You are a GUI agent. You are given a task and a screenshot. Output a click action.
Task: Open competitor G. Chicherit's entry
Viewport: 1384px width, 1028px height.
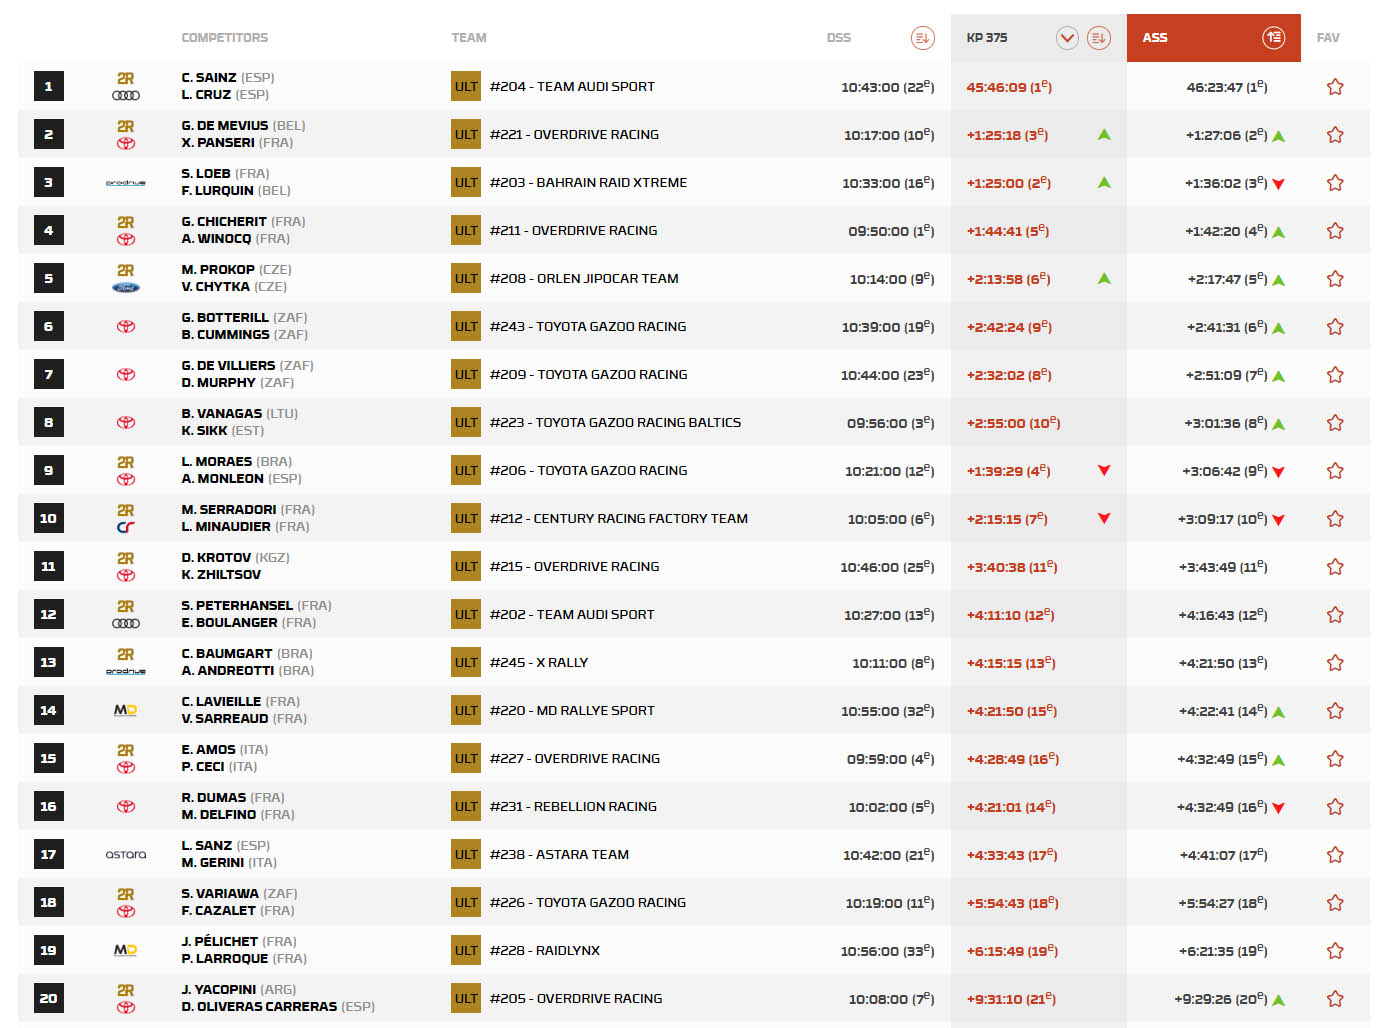[x=224, y=222]
